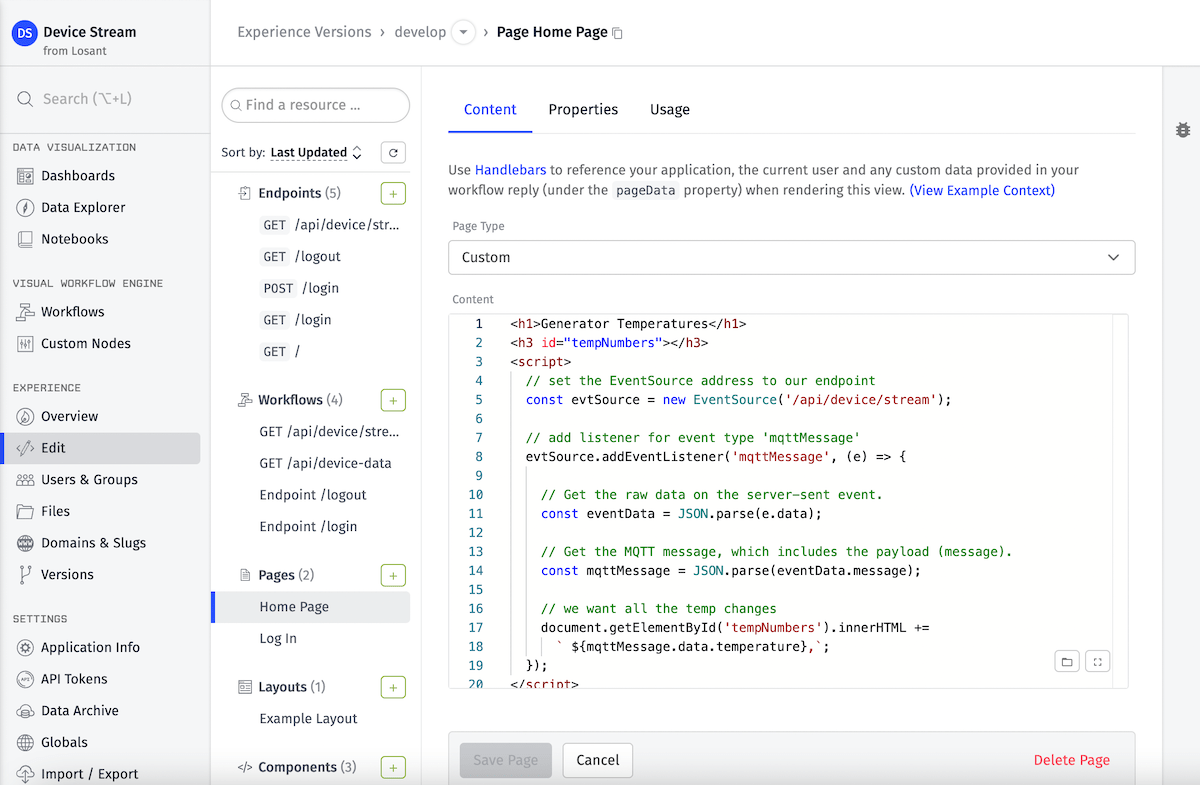The height and width of the screenshot is (785, 1200).
Task: Click the Cancel button
Action: click(x=598, y=760)
